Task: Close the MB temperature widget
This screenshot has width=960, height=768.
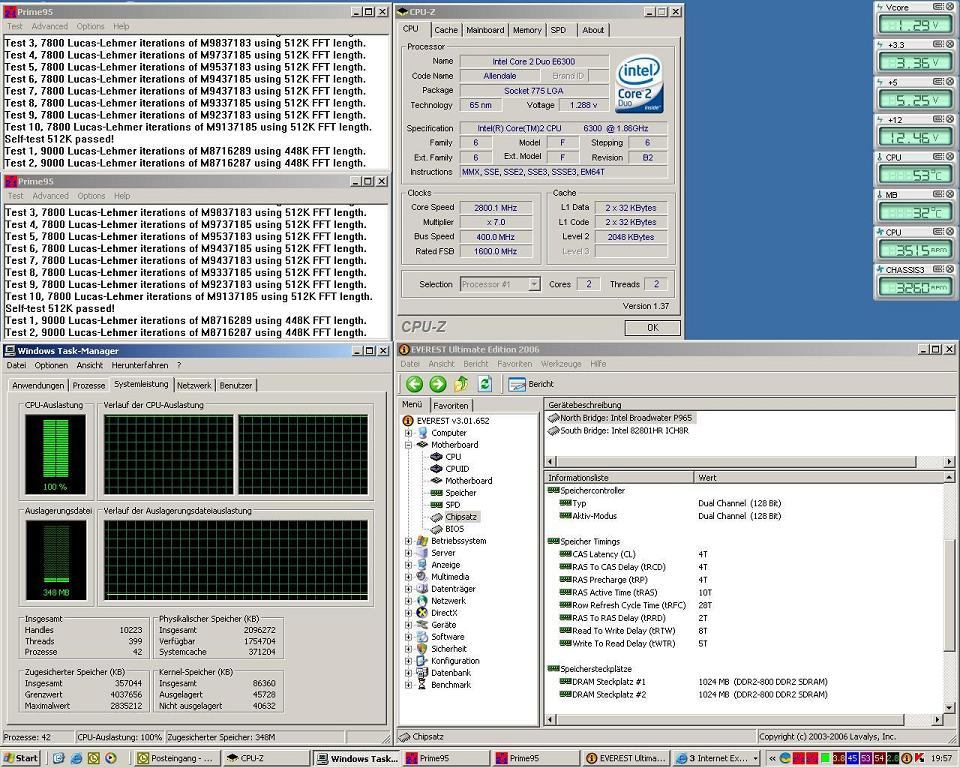Action: point(950,194)
